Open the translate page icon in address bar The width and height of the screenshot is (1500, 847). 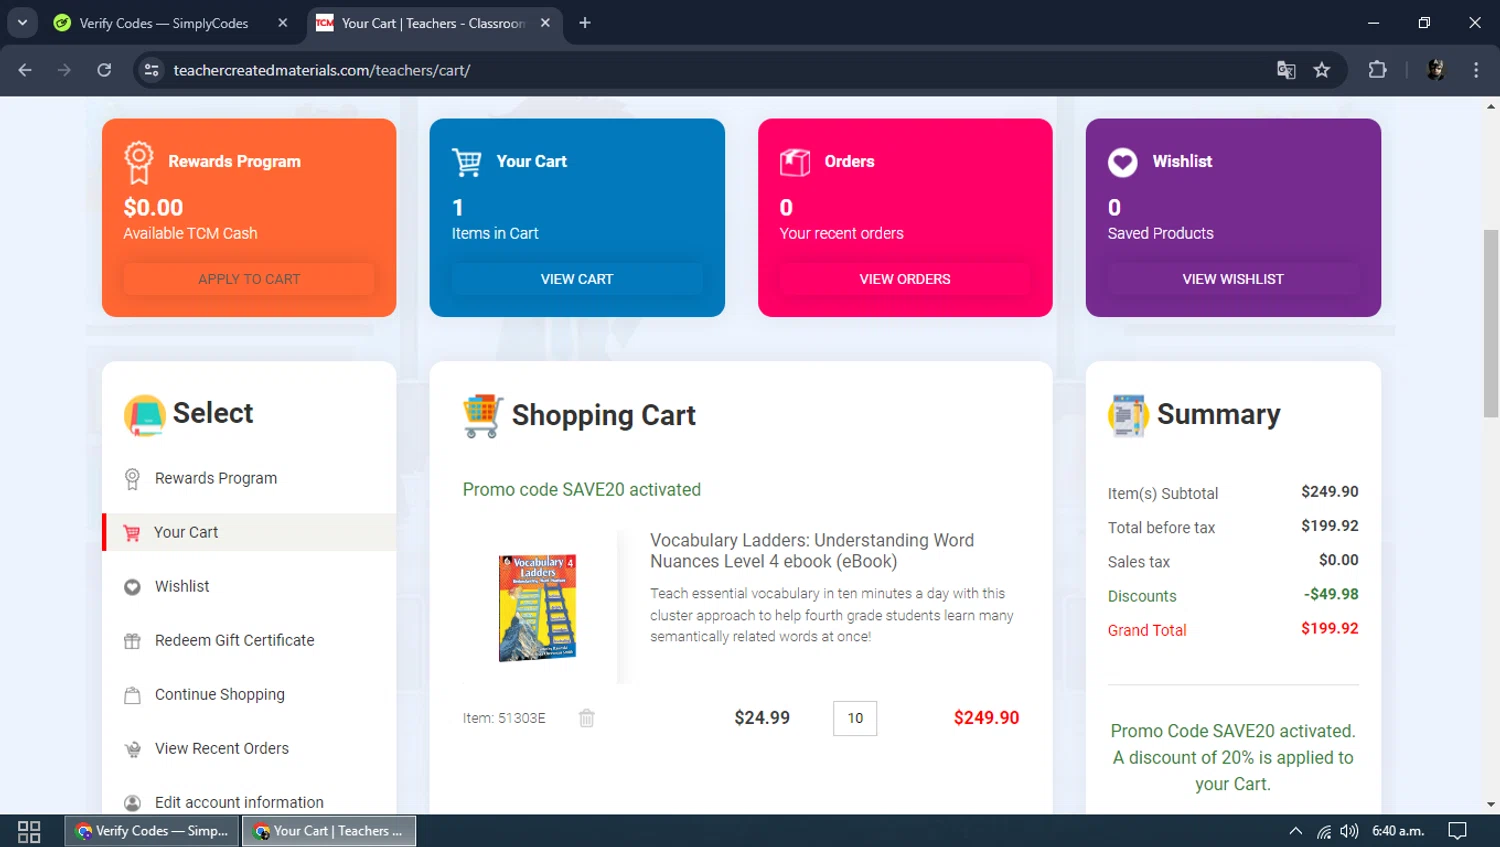[x=1286, y=70]
